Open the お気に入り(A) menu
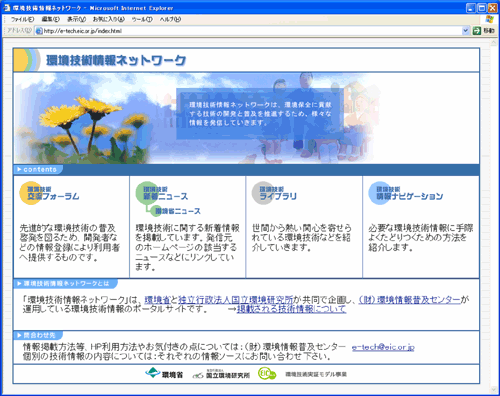This screenshot has width=500, height=396. (x=108, y=19)
